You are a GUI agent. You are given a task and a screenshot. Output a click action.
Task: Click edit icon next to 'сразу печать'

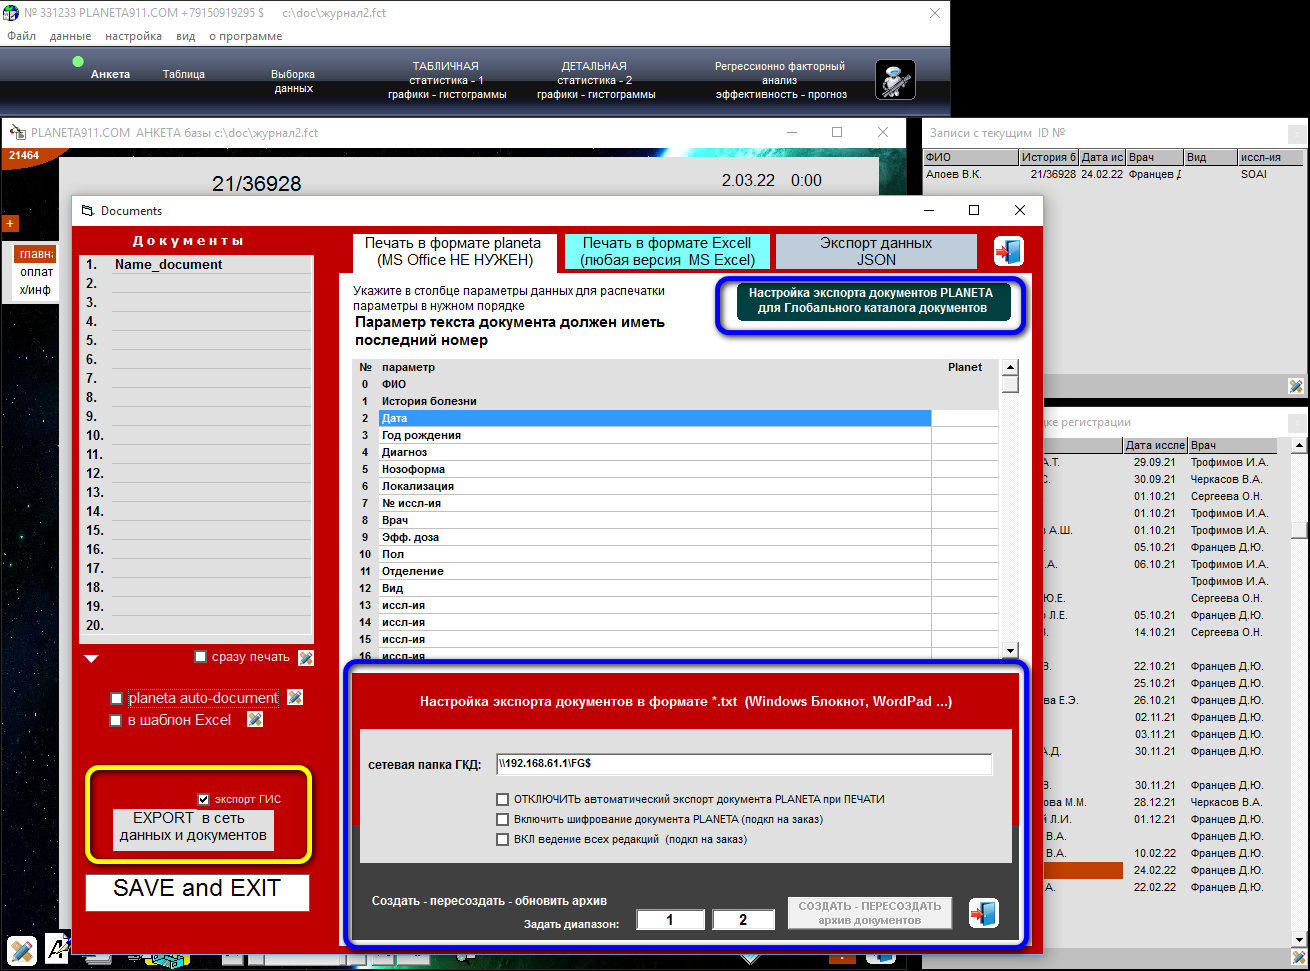pos(306,658)
